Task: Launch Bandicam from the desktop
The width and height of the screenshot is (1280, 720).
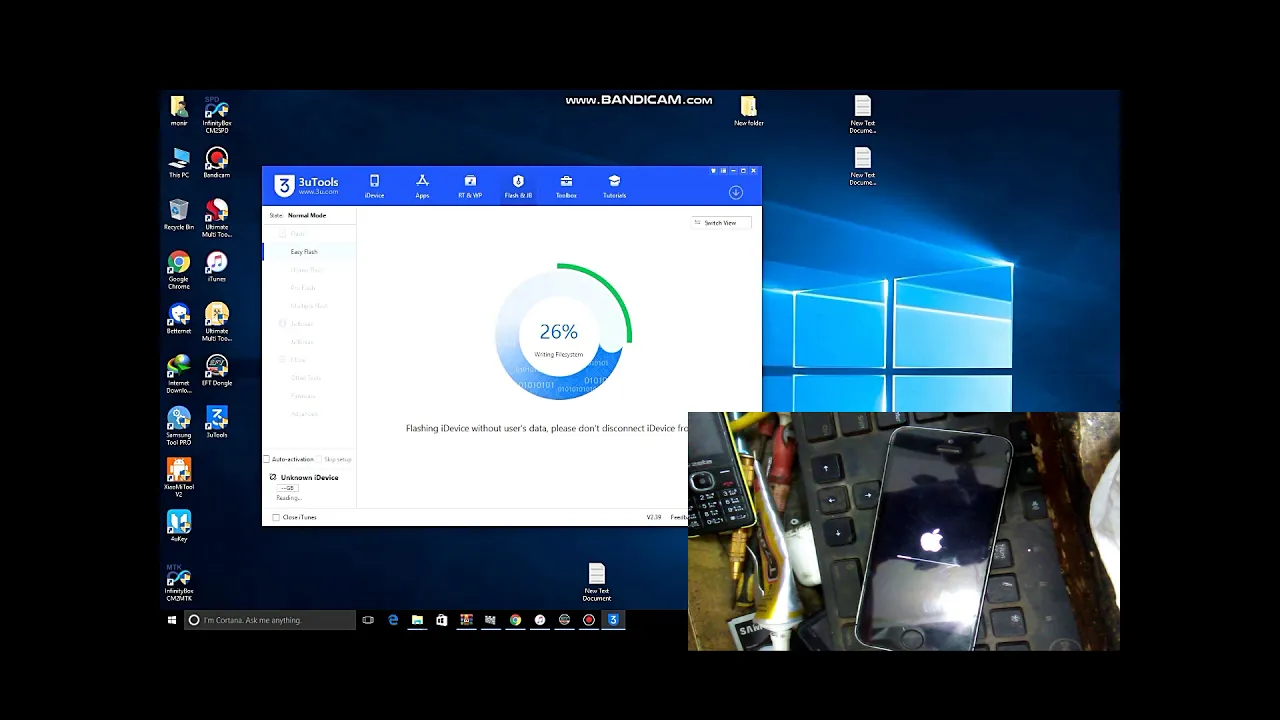Action: pos(217,163)
